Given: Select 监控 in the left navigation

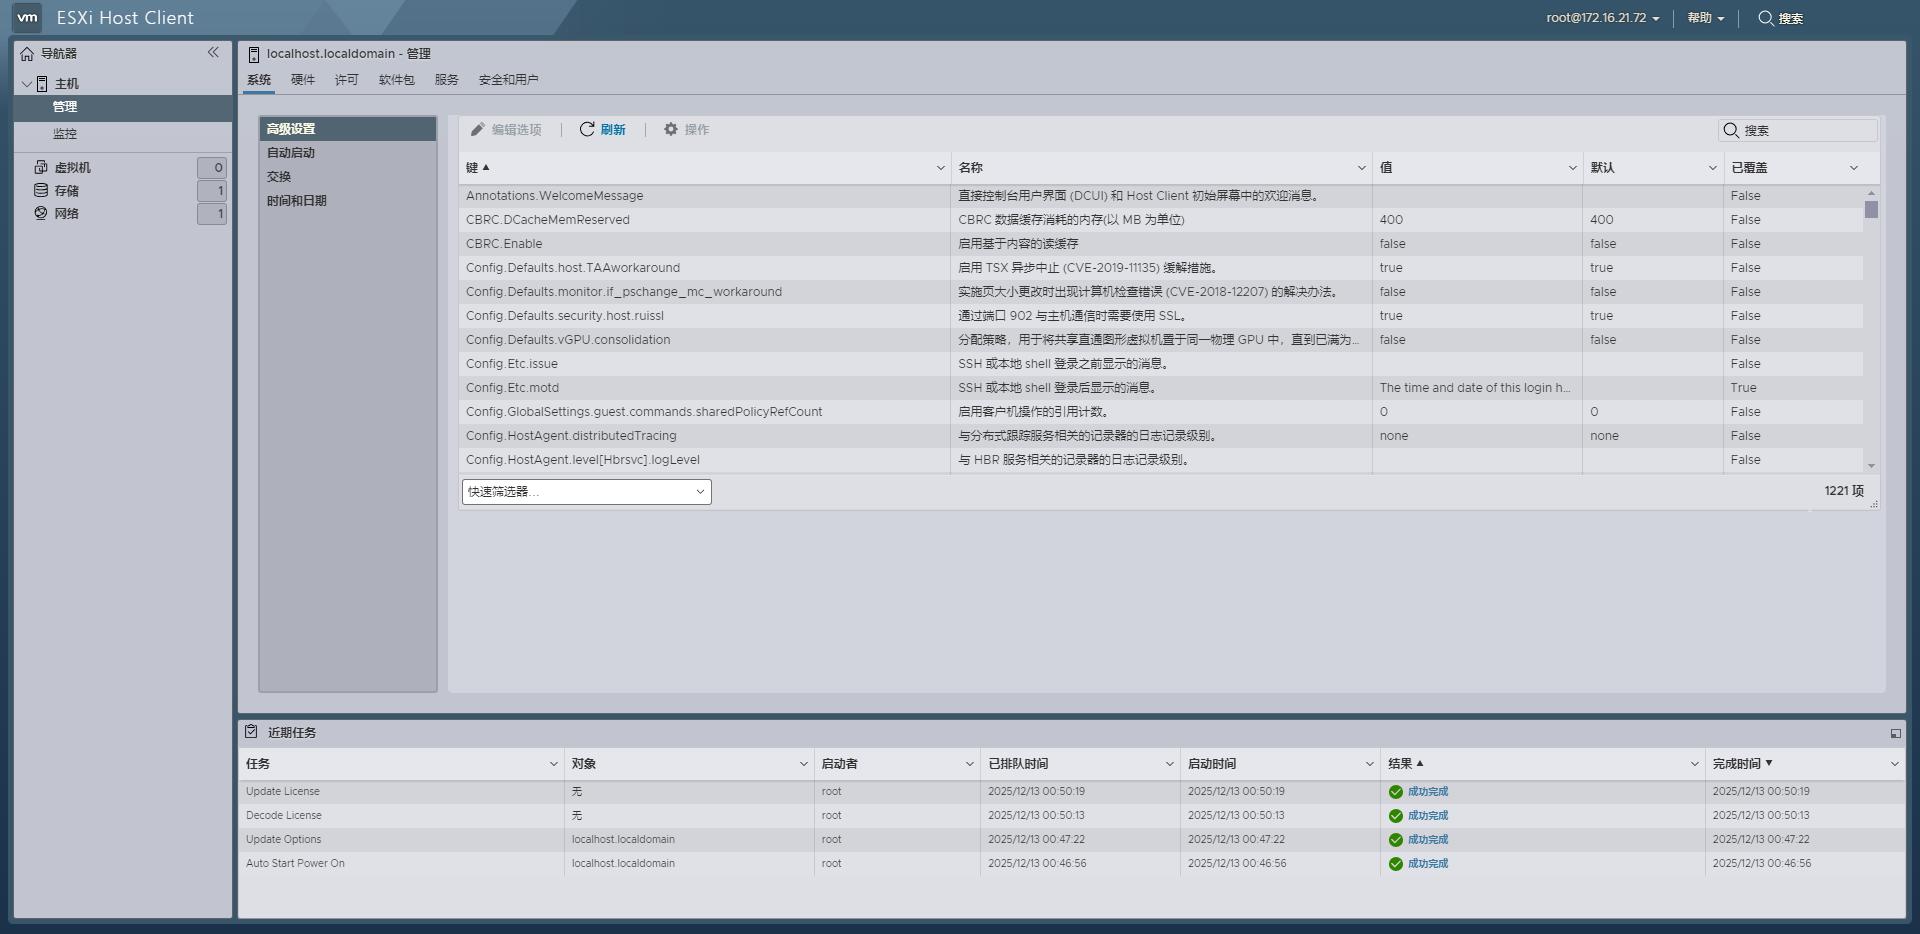Looking at the screenshot, I should 62,133.
